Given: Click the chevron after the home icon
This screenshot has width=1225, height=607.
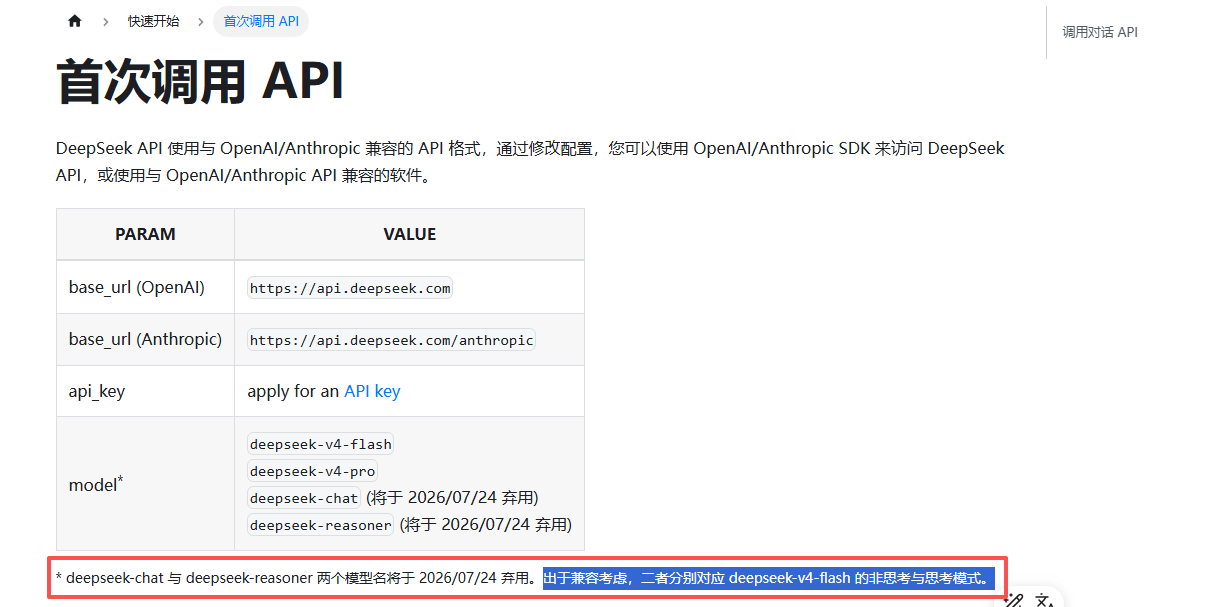Looking at the screenshot, I should (x=105, y=21).
